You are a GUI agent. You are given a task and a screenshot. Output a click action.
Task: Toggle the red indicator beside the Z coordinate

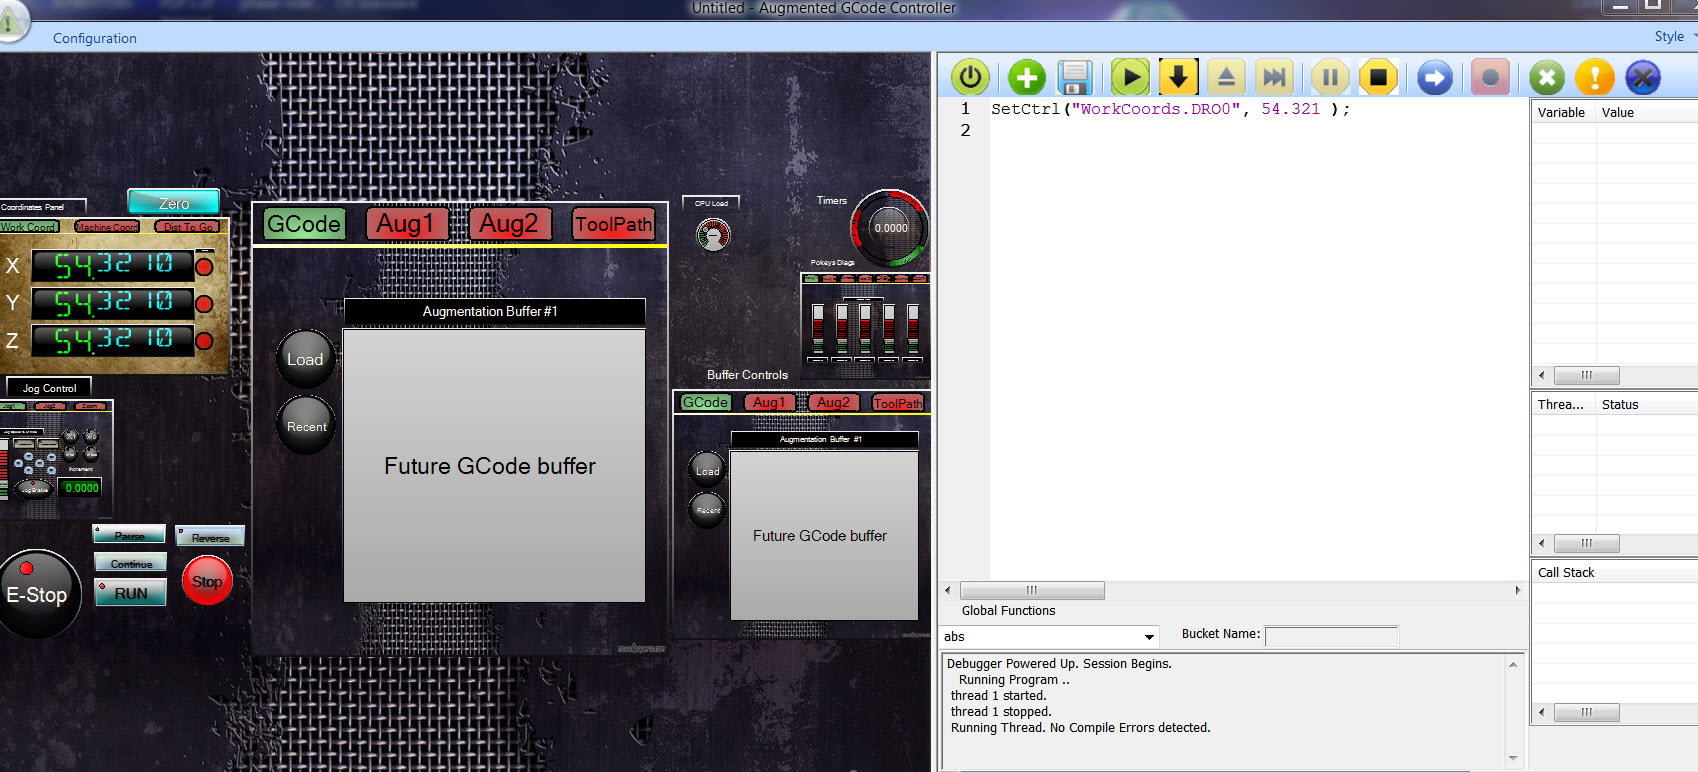[204, 341]
